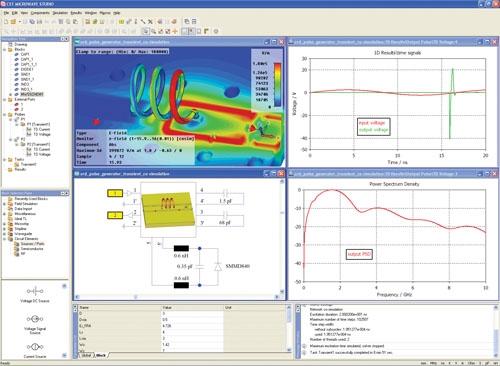The image size is (500, 366).
Task: Collapse the External Ports folder
Action: [5, 99]
